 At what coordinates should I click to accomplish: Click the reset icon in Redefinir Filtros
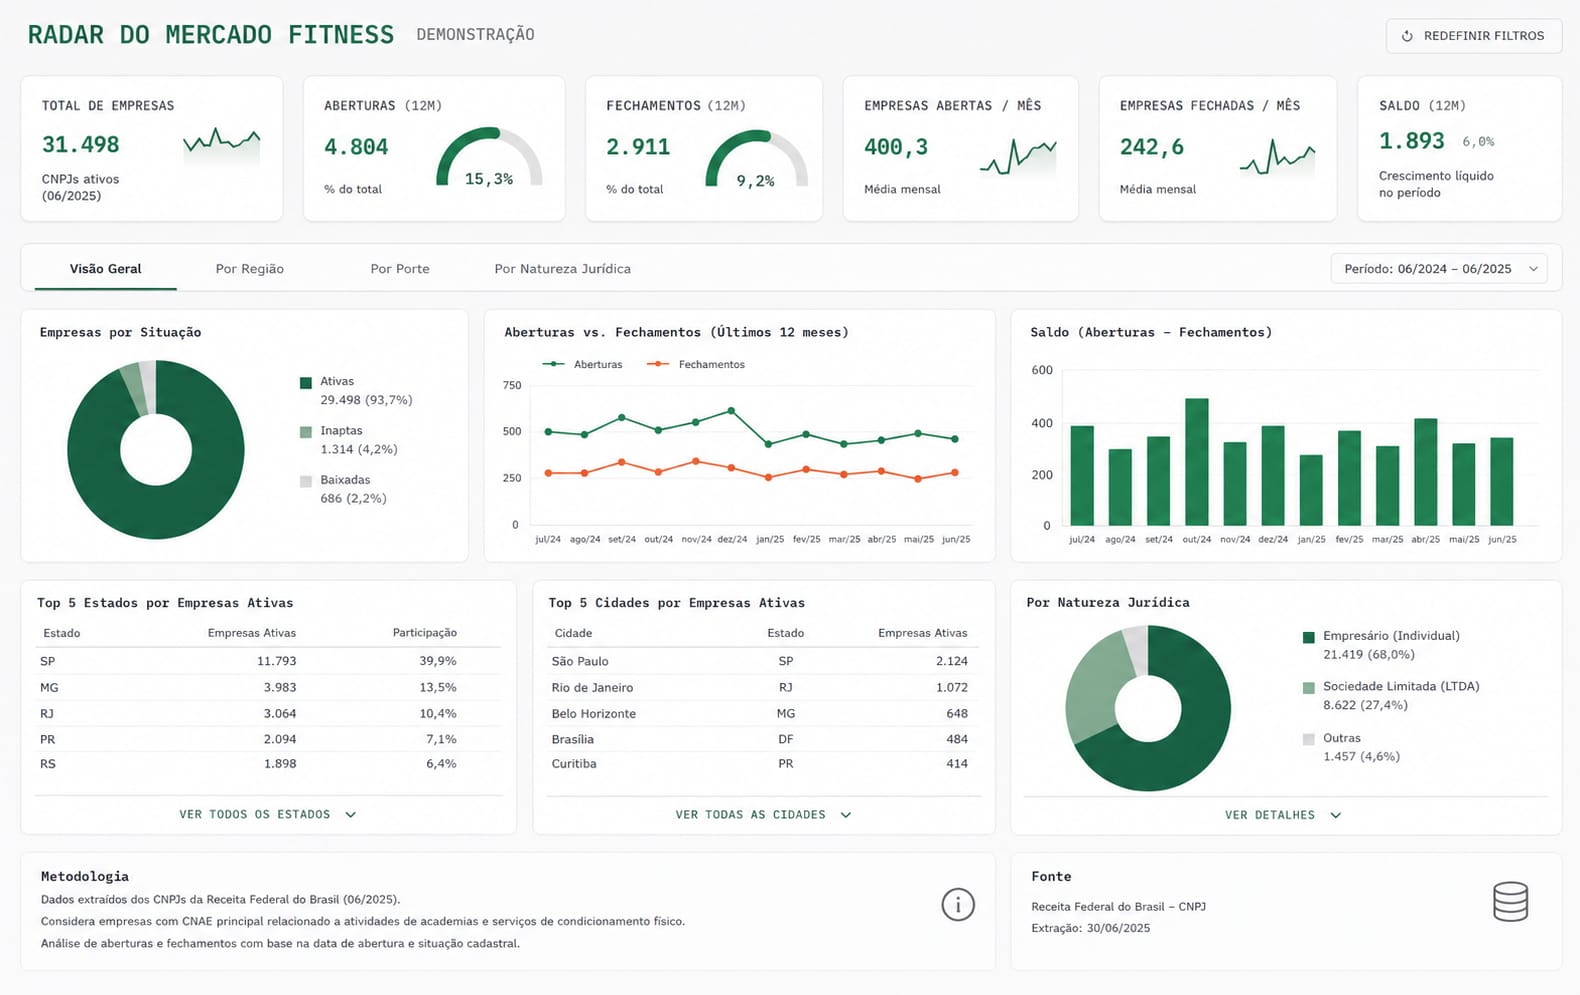[x=1407, y=36]
